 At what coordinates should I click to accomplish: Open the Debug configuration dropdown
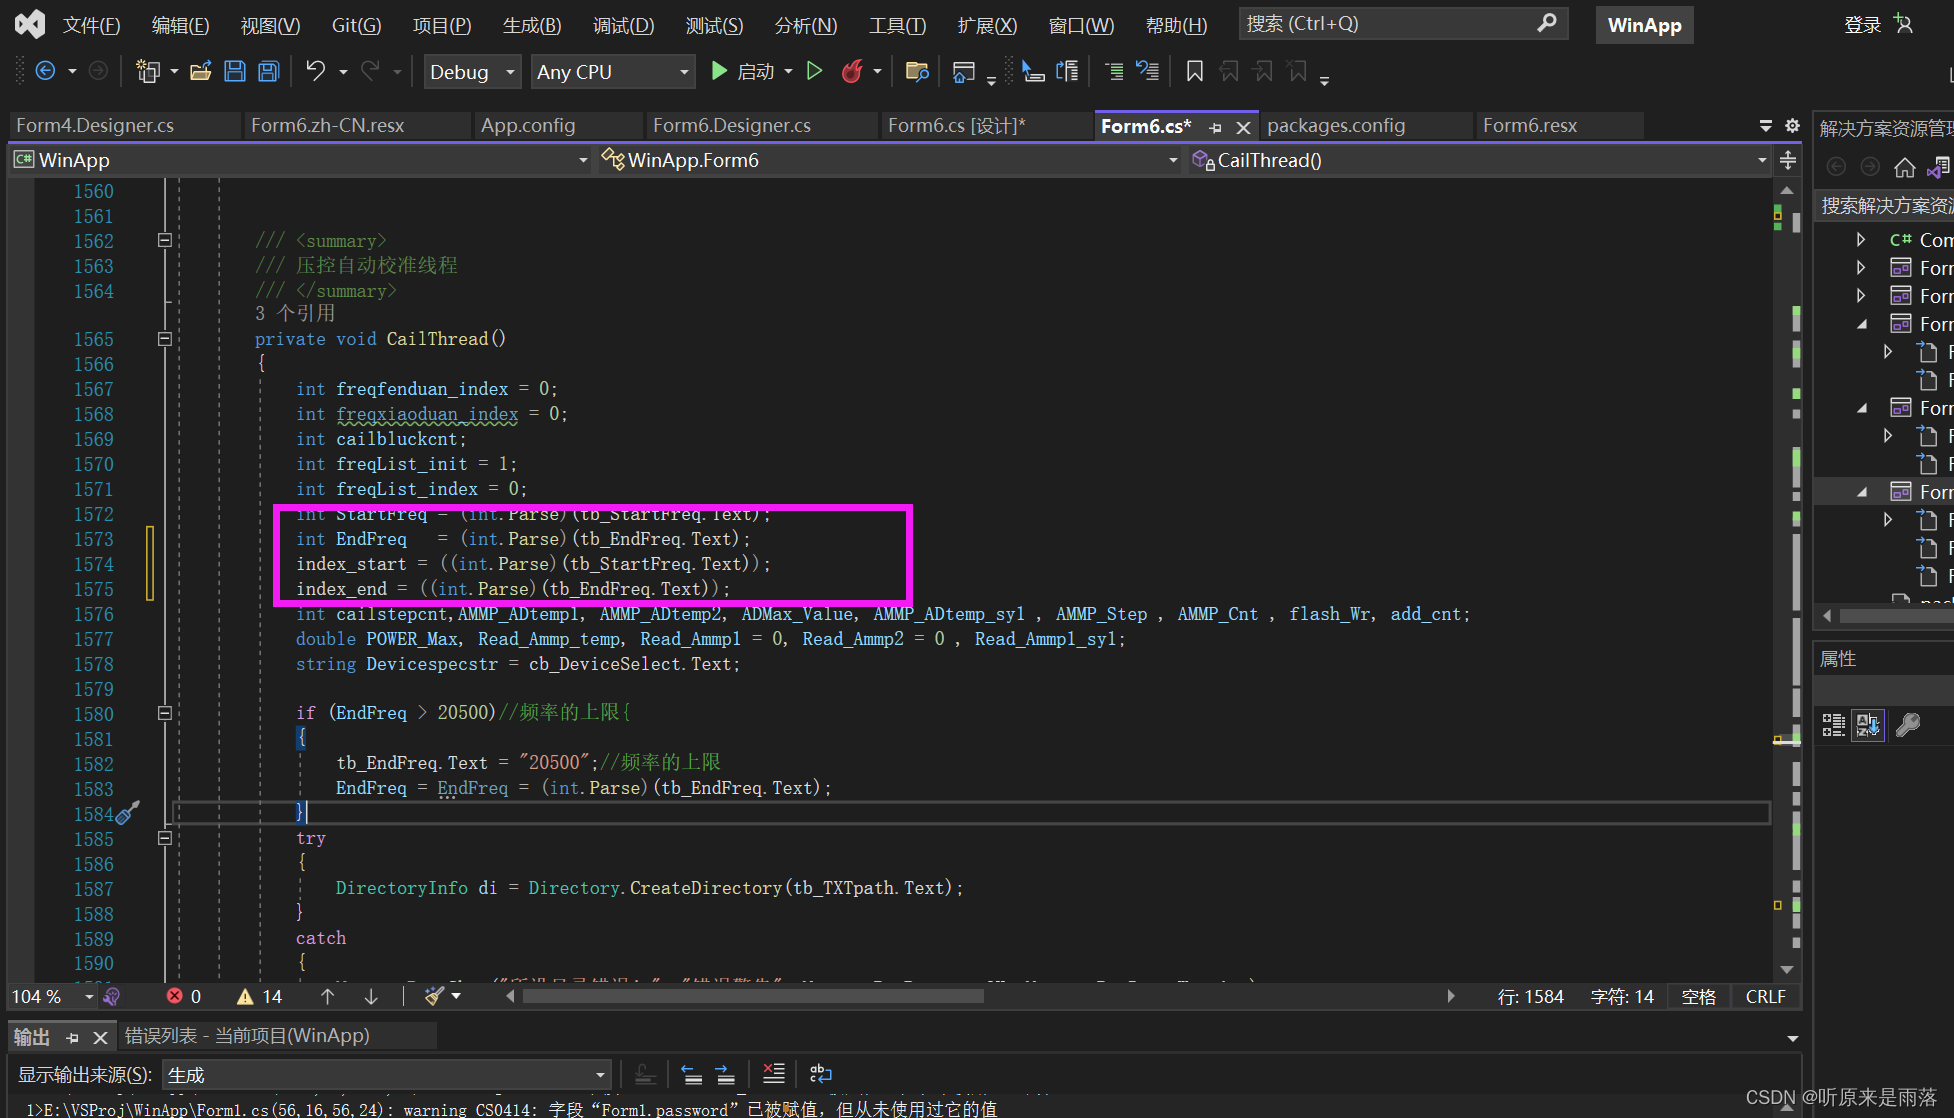471,71
